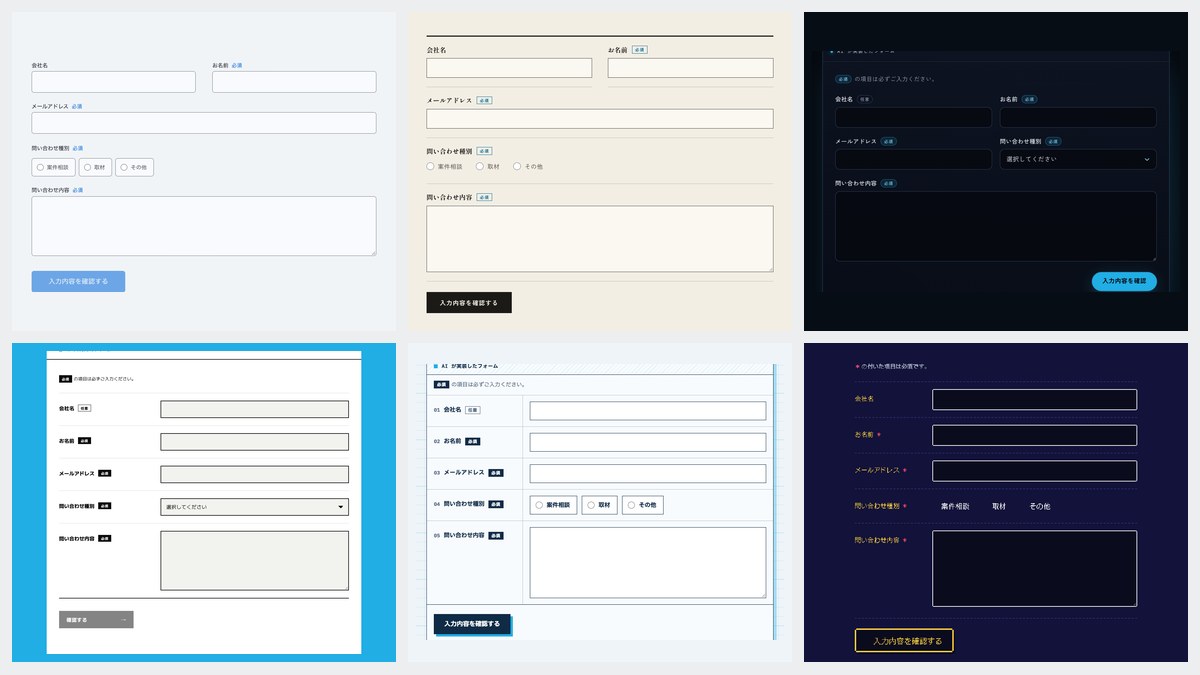Pick その他 radio in numbered form

pos(643,506)
